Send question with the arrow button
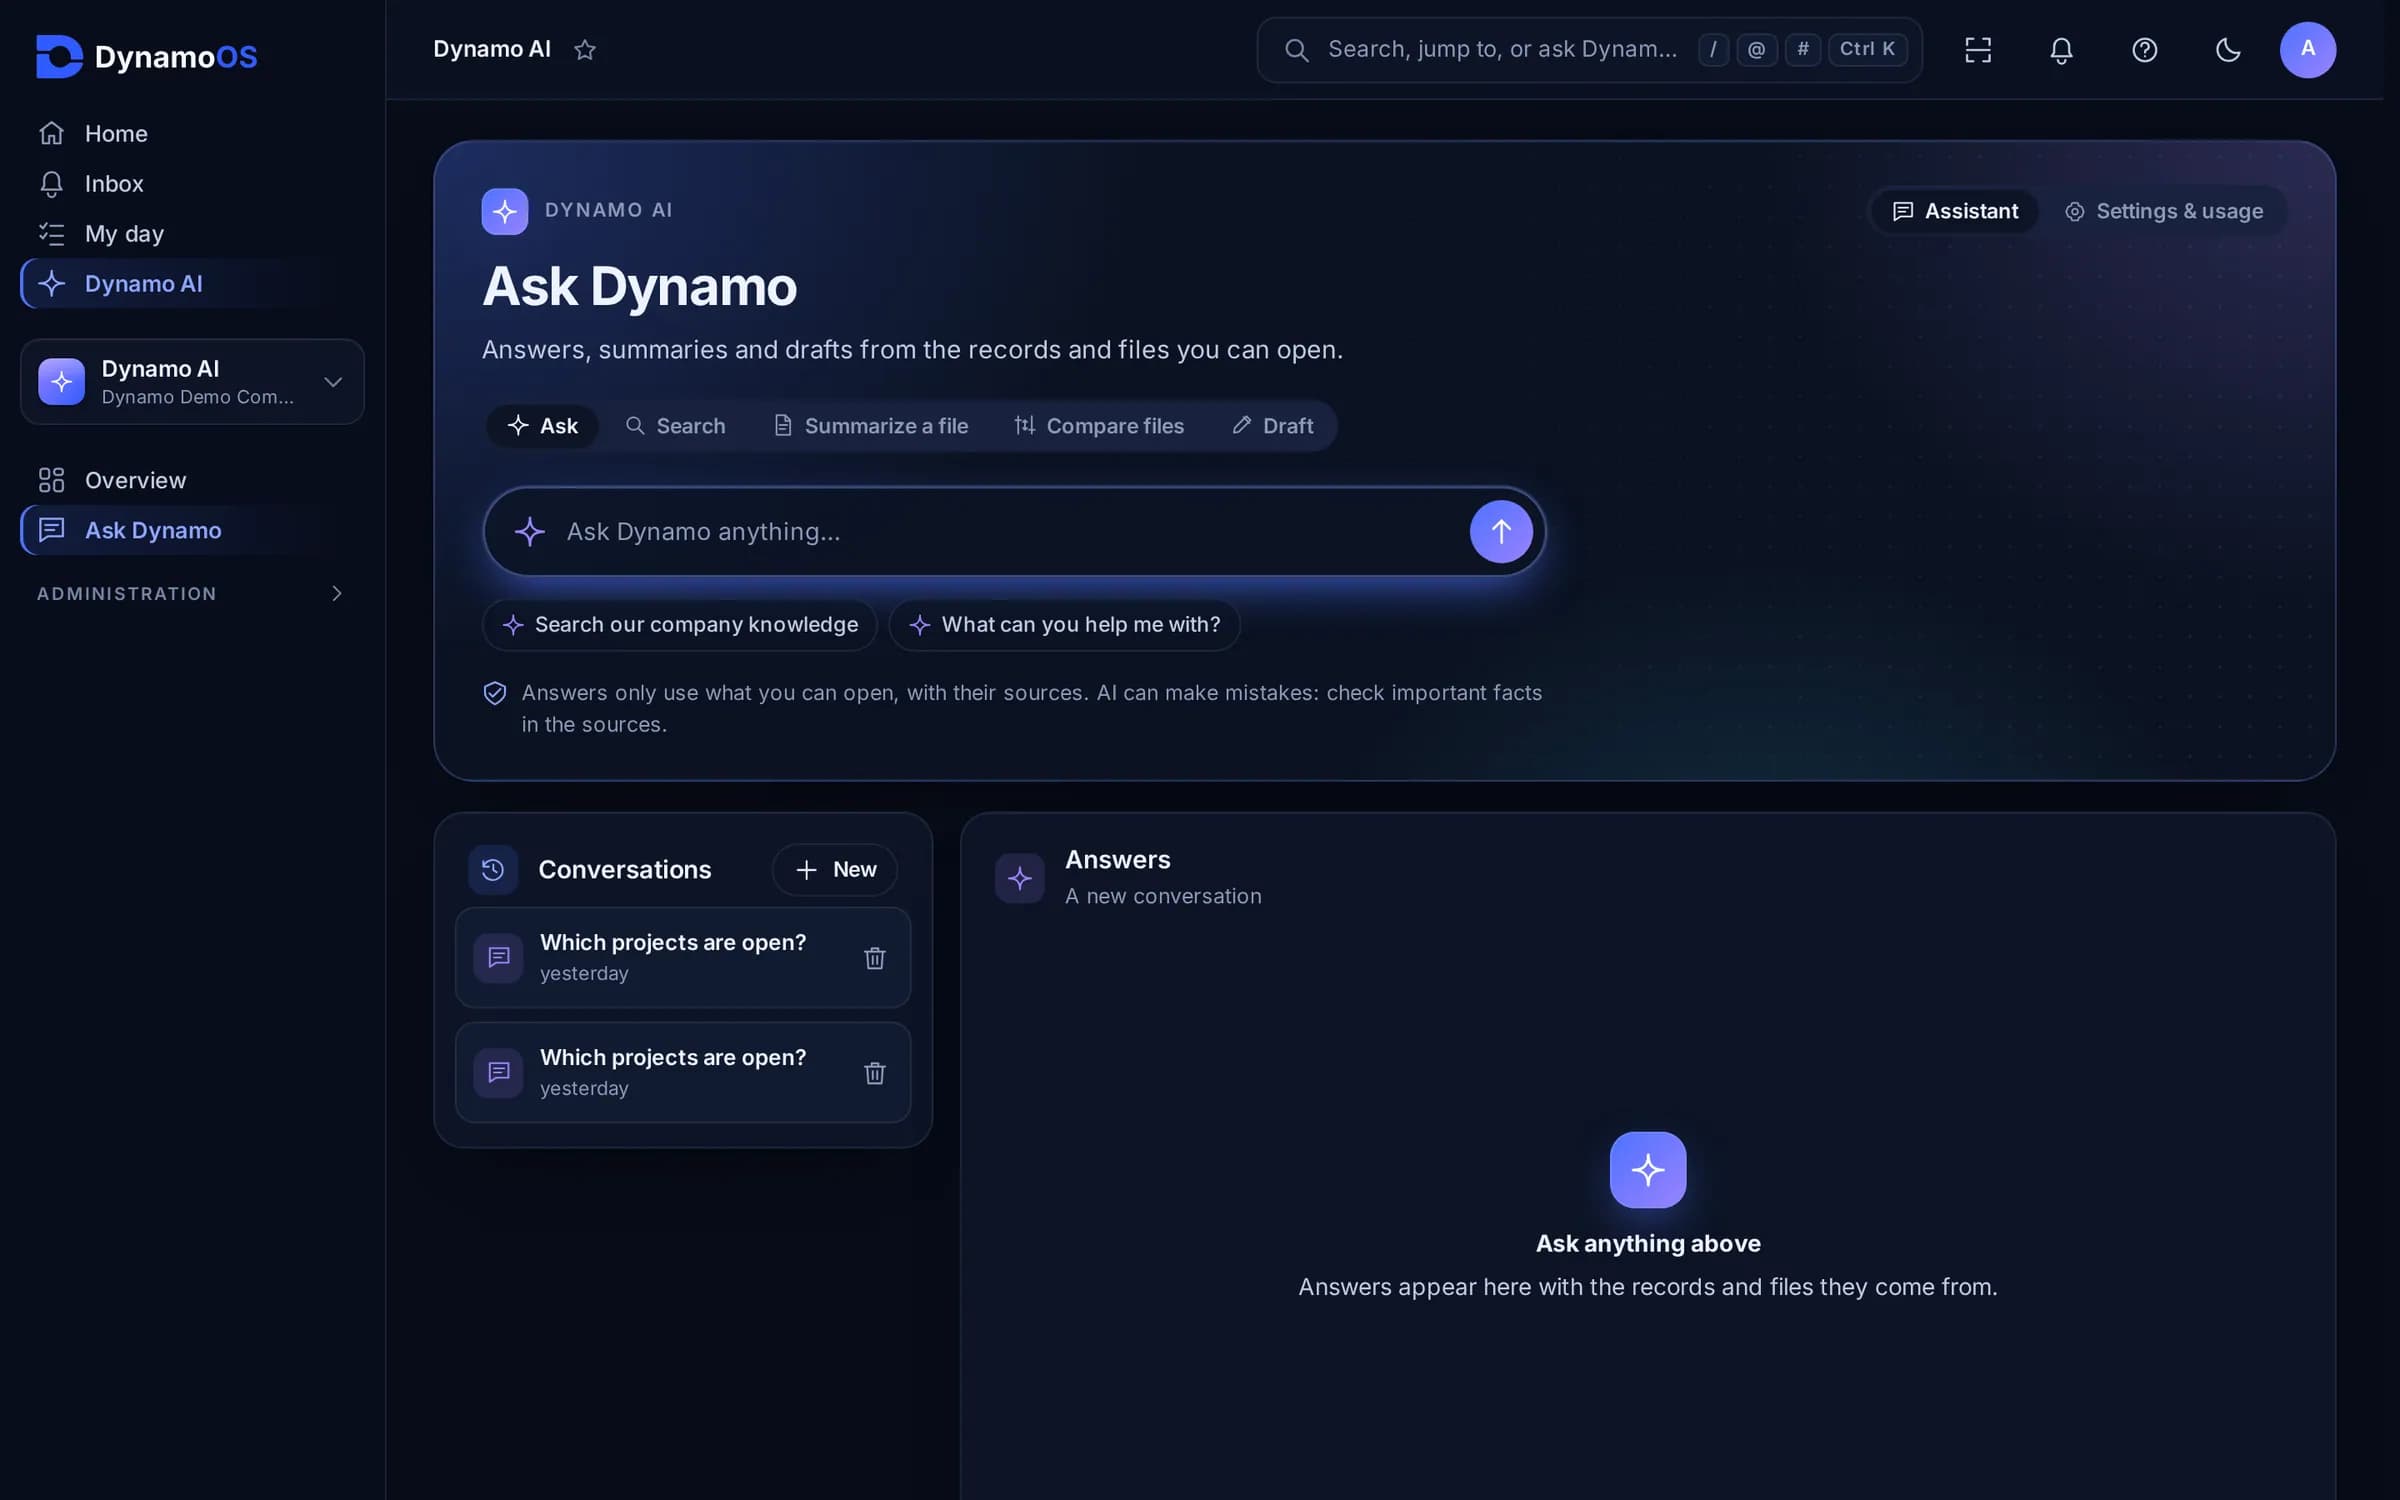2400x1500 pixels. [x=1501, y=531]
